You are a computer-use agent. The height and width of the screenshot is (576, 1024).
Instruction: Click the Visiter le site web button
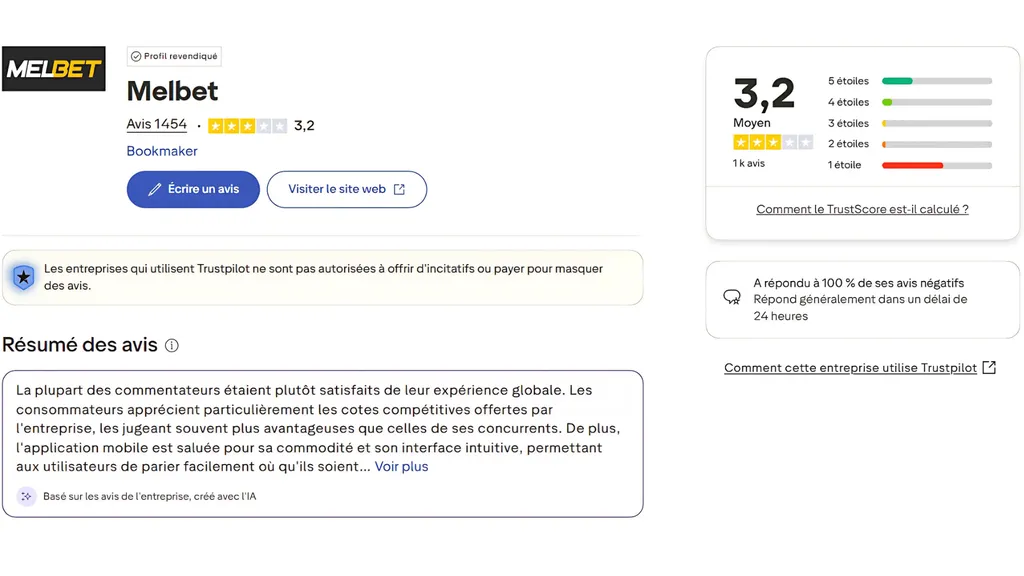click(x=346, y=189)
